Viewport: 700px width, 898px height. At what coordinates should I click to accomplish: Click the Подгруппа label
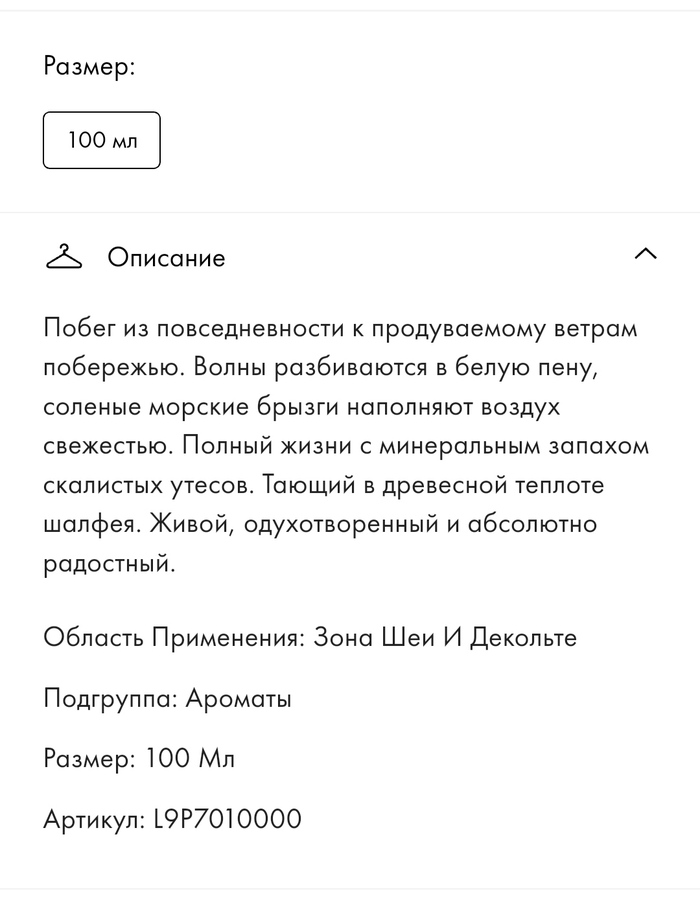111,698
